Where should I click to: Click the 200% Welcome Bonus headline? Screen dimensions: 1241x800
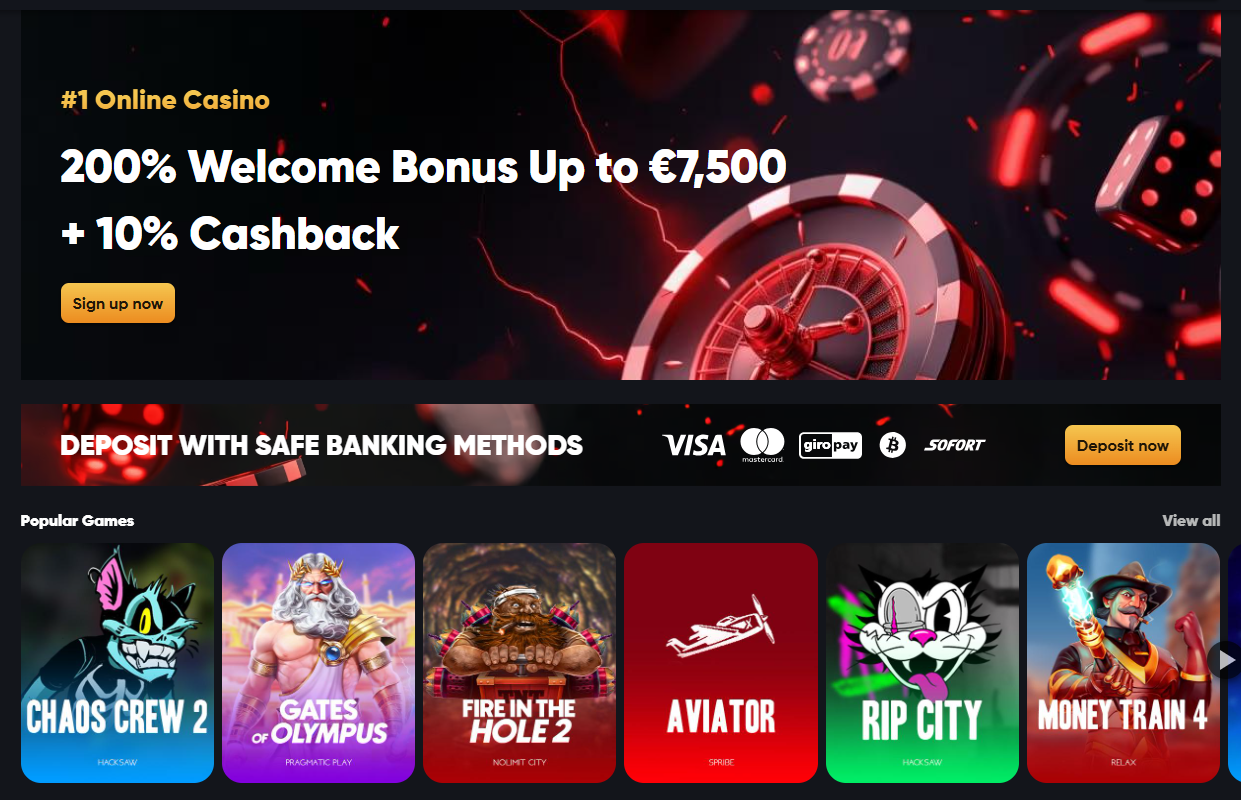423,166
